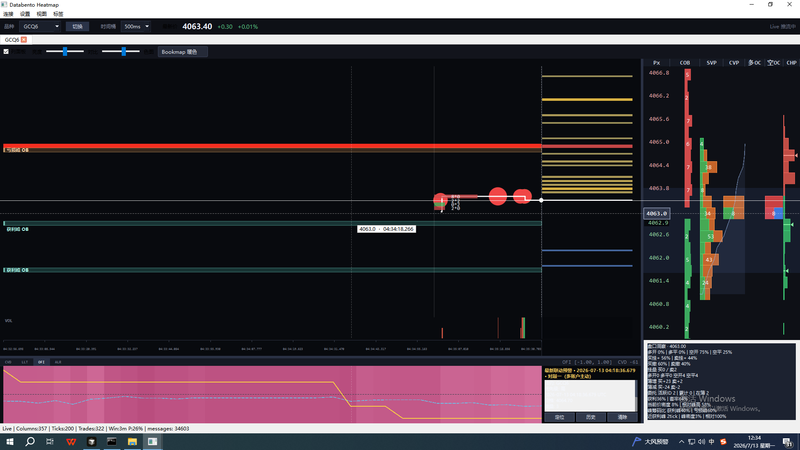Open the Bookmap color scheme selector
The width and height of the screenshot is (800, 450).
pyautogui.click(x=182, y=52)
